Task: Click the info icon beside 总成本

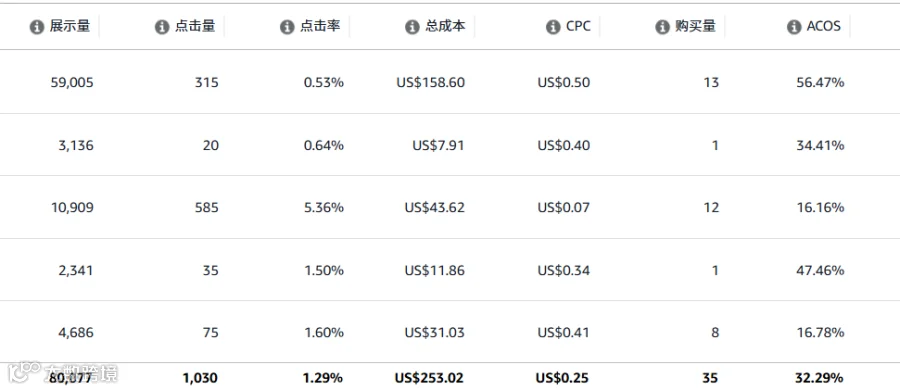Action: [x=412, y=27]
